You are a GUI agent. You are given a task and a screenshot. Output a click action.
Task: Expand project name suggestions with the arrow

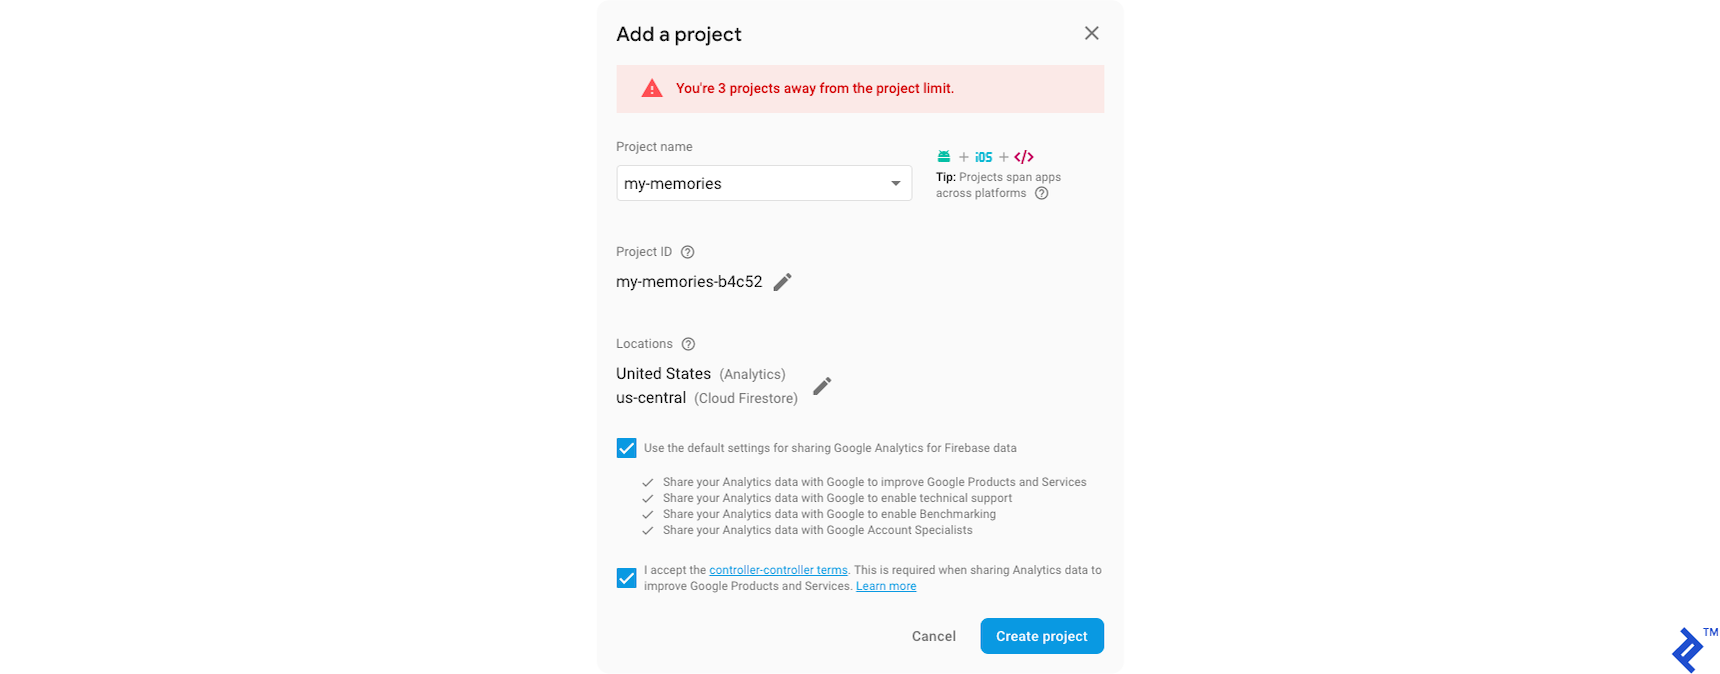coord(895,183)
